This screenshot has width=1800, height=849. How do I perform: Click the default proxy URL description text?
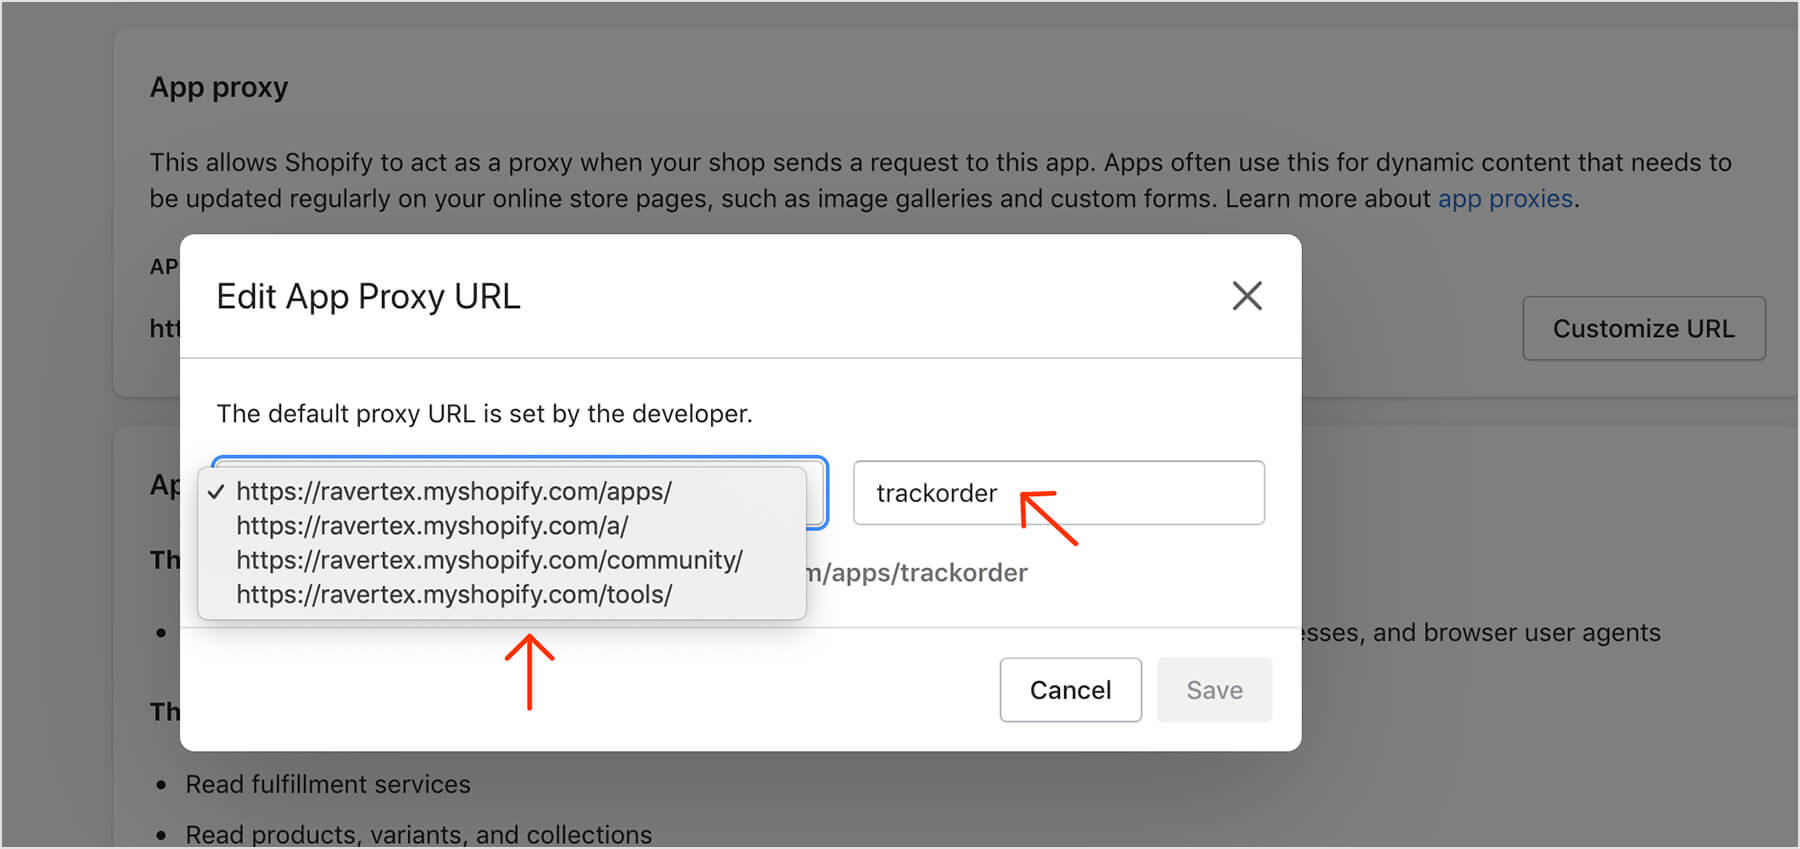point(484,414)
